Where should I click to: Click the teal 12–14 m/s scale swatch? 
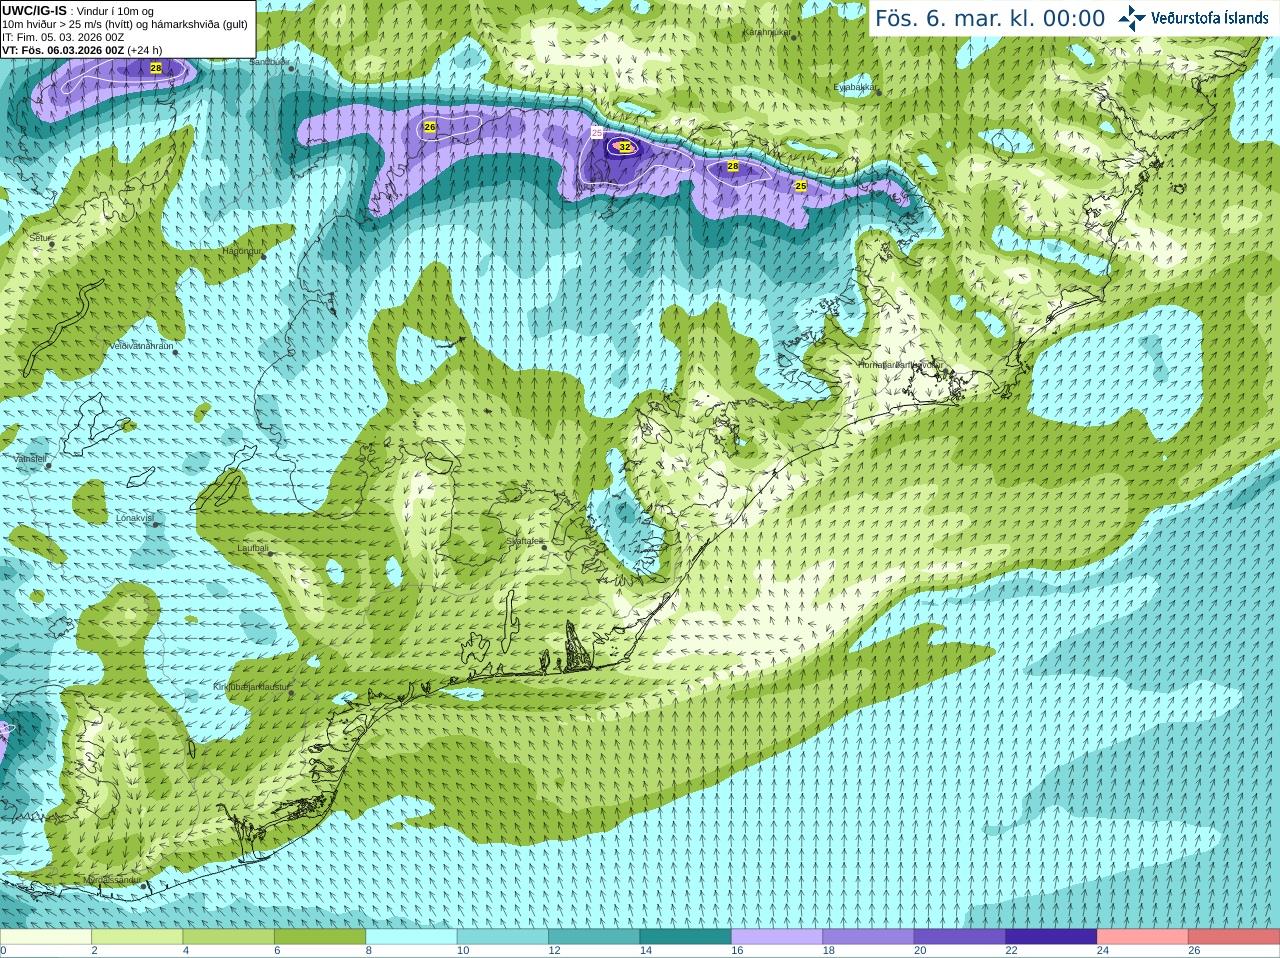[x=594, y=937]
